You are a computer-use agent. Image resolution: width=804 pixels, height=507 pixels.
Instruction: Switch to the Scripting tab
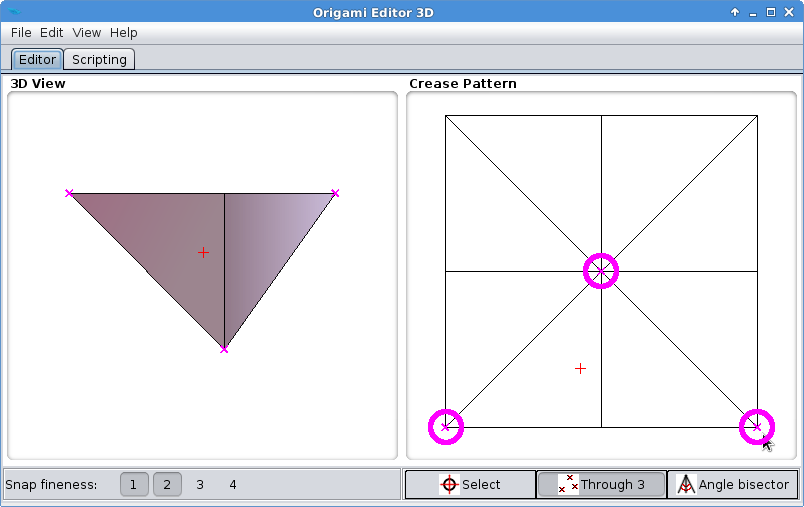point(100,60)
